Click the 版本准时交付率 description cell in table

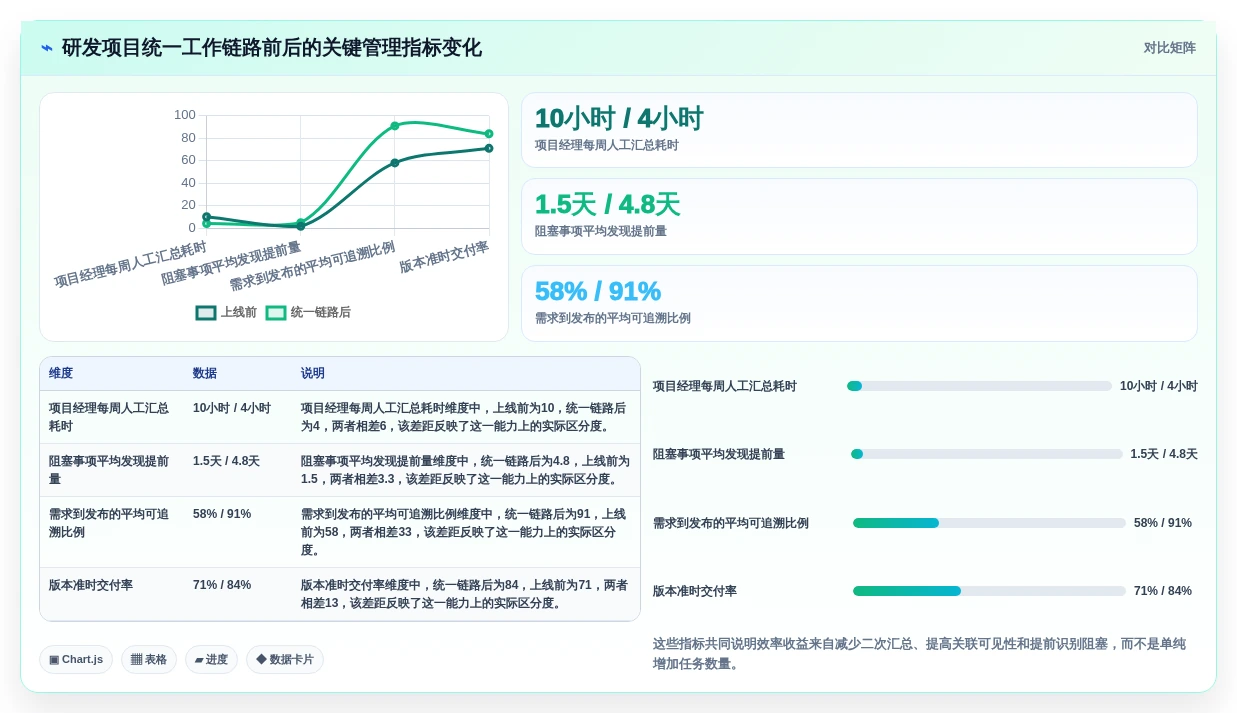click(x=465, y=594)
